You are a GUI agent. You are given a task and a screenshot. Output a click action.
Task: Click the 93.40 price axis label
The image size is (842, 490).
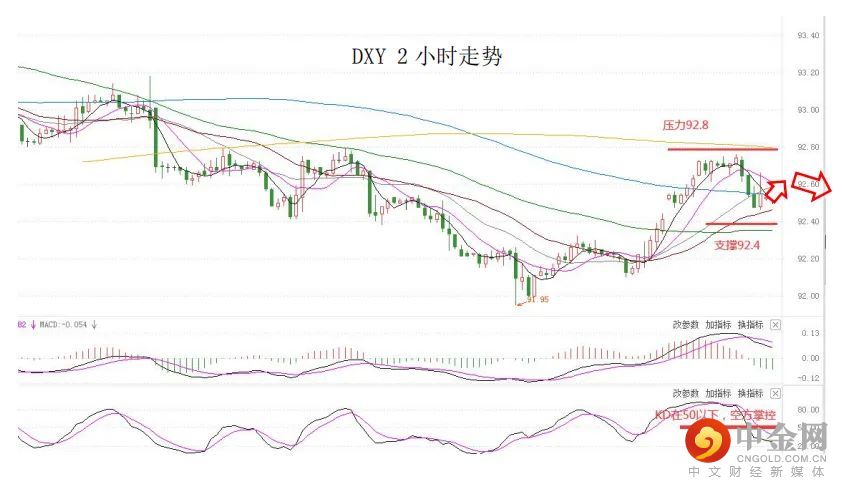[809, 35]
